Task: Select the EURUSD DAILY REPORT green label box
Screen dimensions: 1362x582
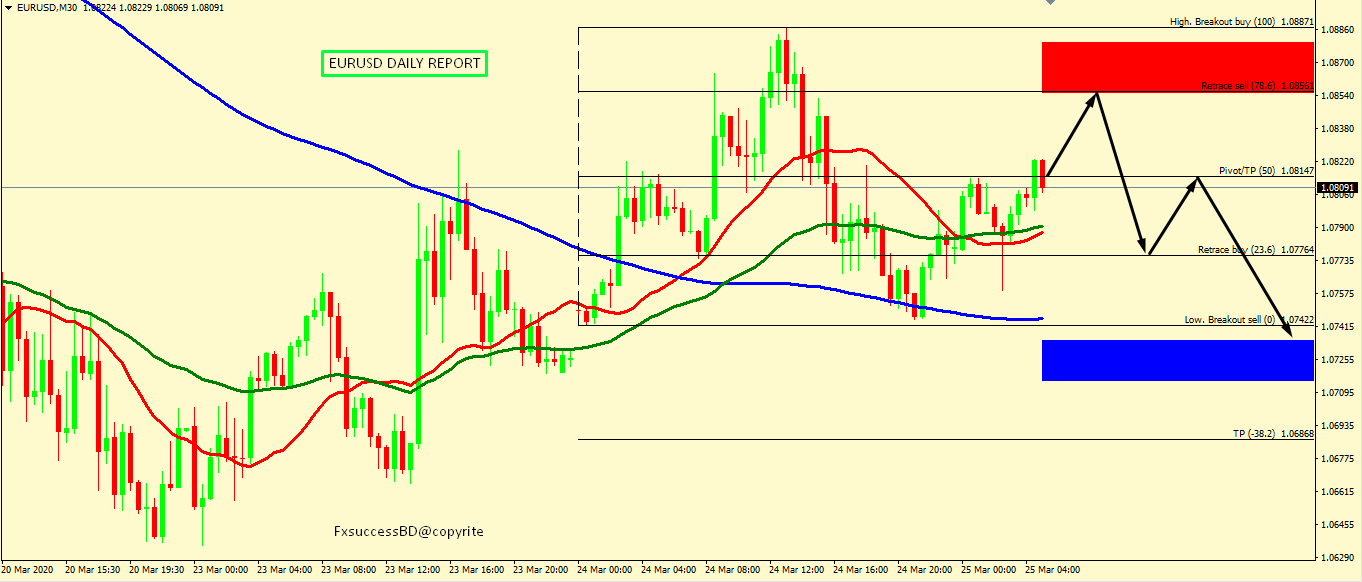Action: point(404,64)
